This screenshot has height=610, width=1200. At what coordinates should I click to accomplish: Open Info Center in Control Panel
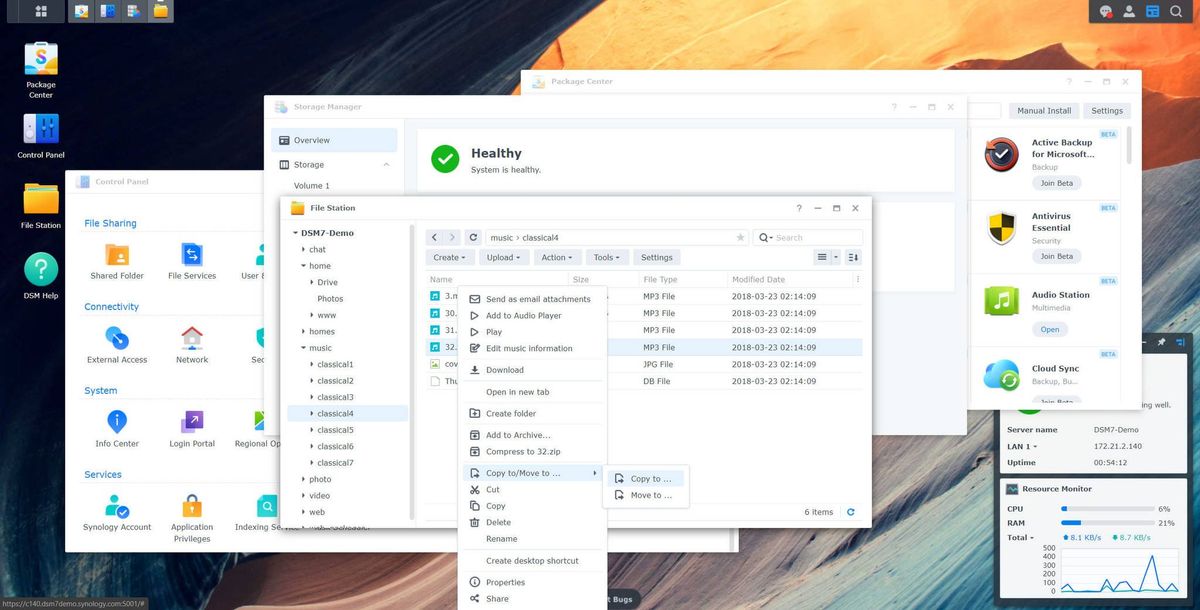tap(117, 429)
